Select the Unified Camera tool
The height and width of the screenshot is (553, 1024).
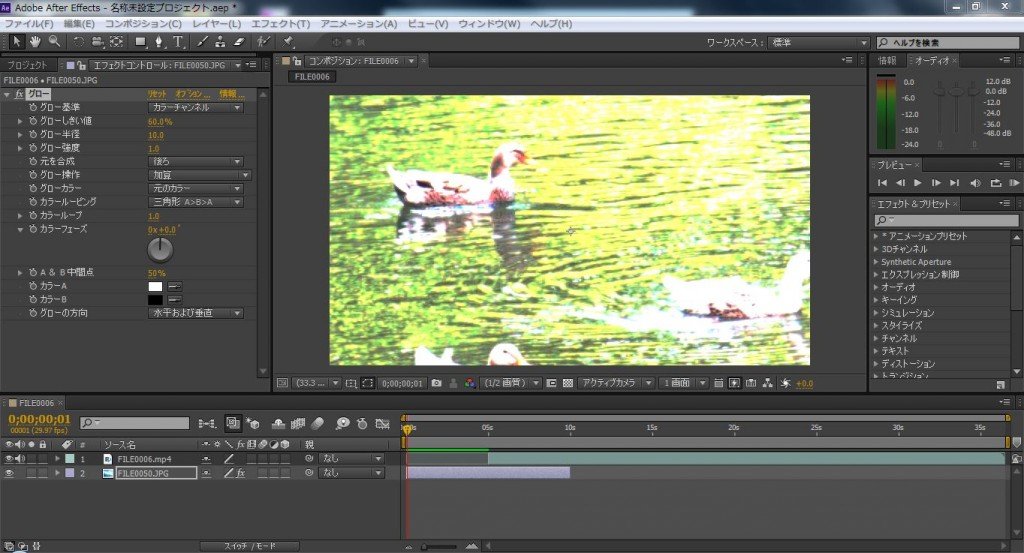97,42
